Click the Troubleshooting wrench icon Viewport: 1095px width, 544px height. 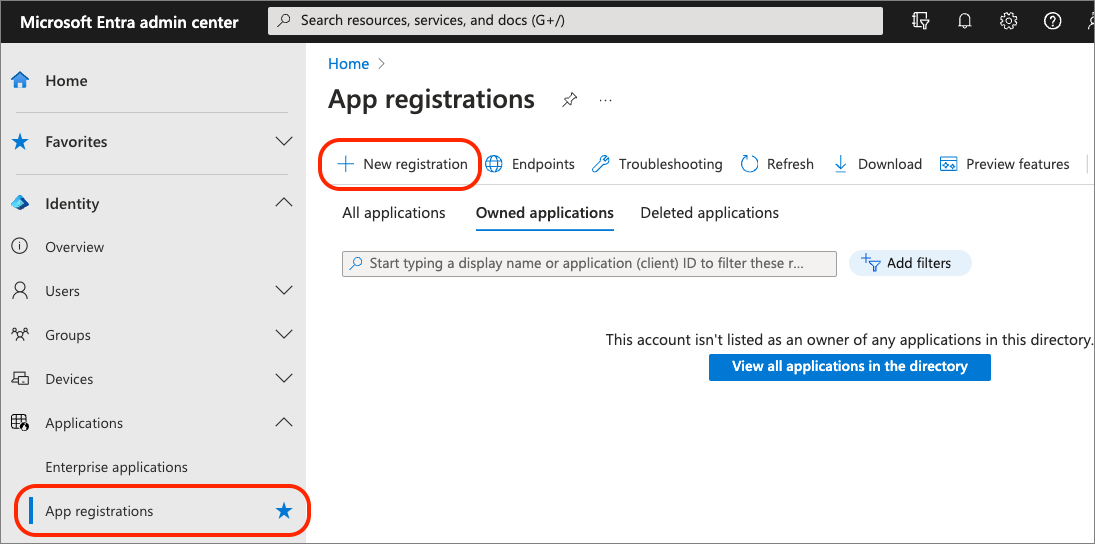pyautogui.click(x=600, y=164)
